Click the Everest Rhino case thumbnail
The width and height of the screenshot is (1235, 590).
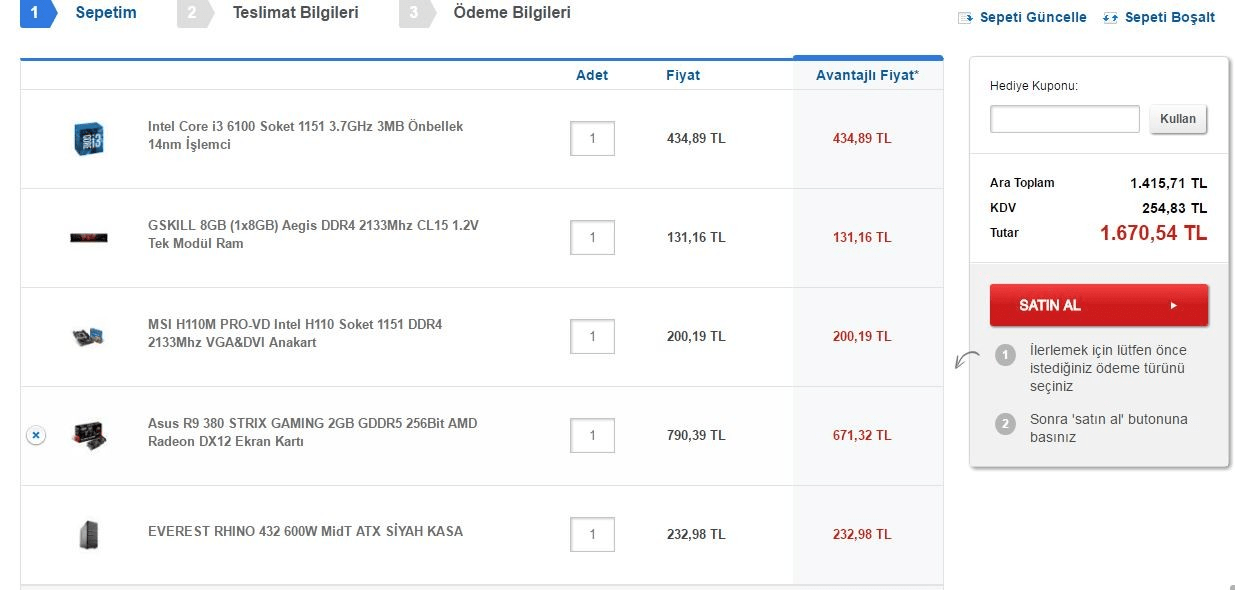(89, 534)
